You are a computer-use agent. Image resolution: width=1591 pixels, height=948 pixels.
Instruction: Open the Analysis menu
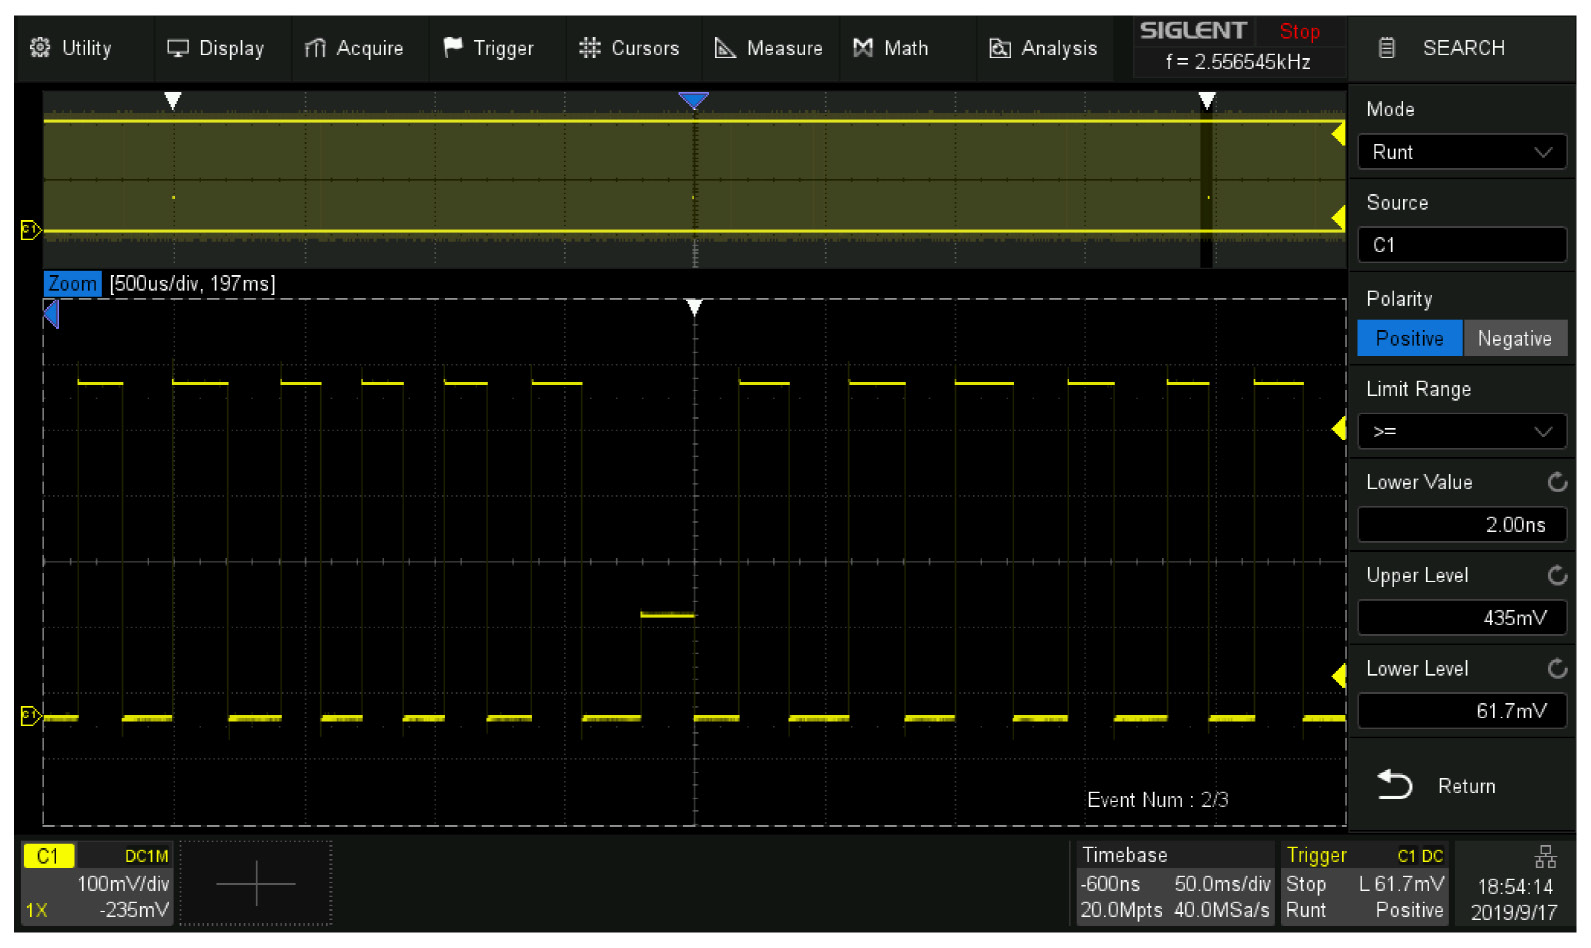pos(1043,48)
